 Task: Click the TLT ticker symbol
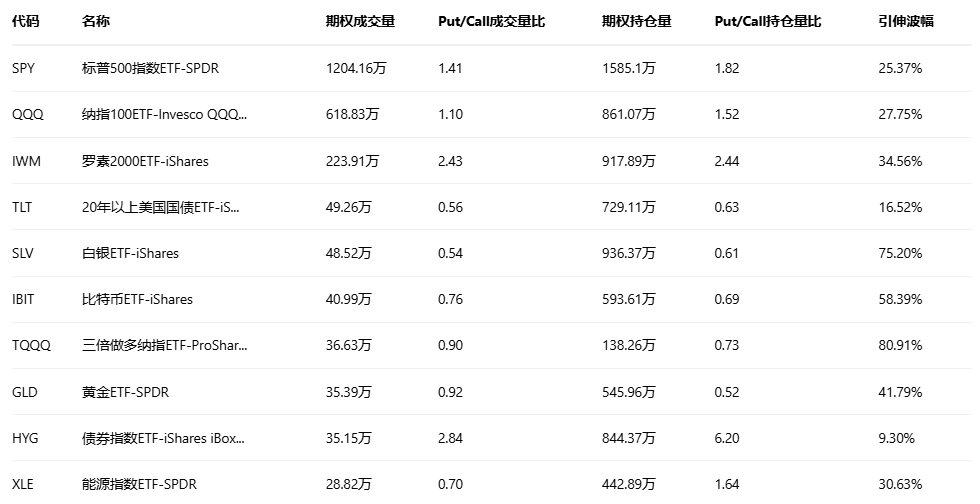coord(22,207)
